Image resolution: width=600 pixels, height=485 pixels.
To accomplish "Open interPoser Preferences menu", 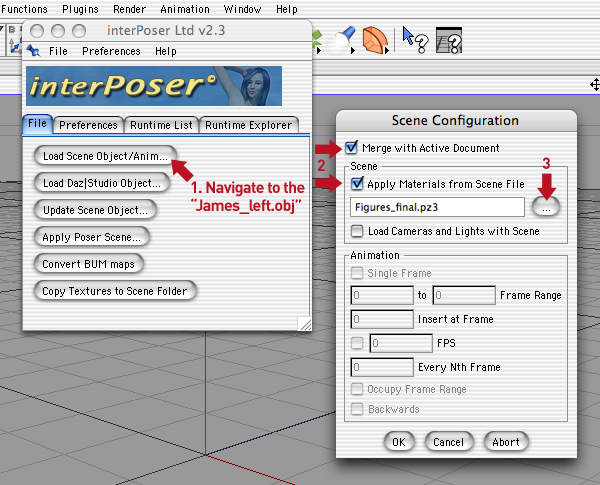I will click(111, 51).
